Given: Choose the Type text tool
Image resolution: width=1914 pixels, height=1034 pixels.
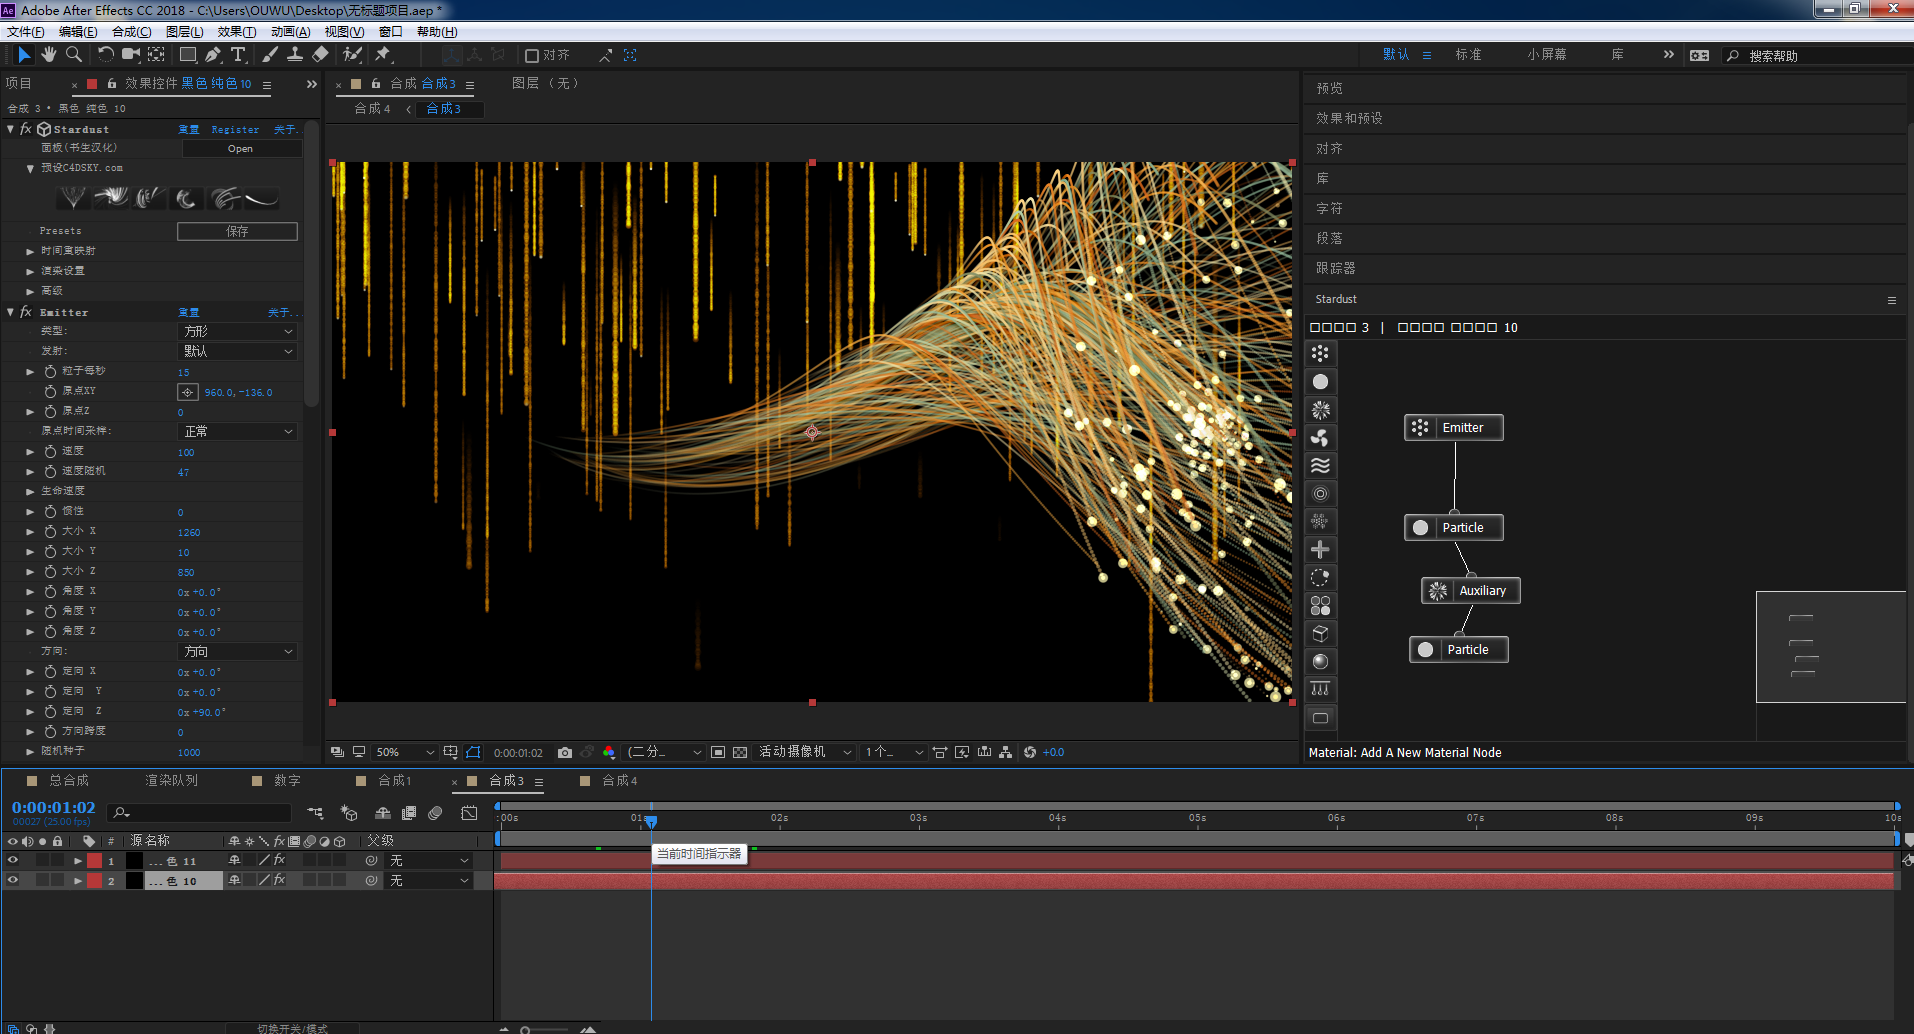Looking at the screenshot, I should coord(238,55).
